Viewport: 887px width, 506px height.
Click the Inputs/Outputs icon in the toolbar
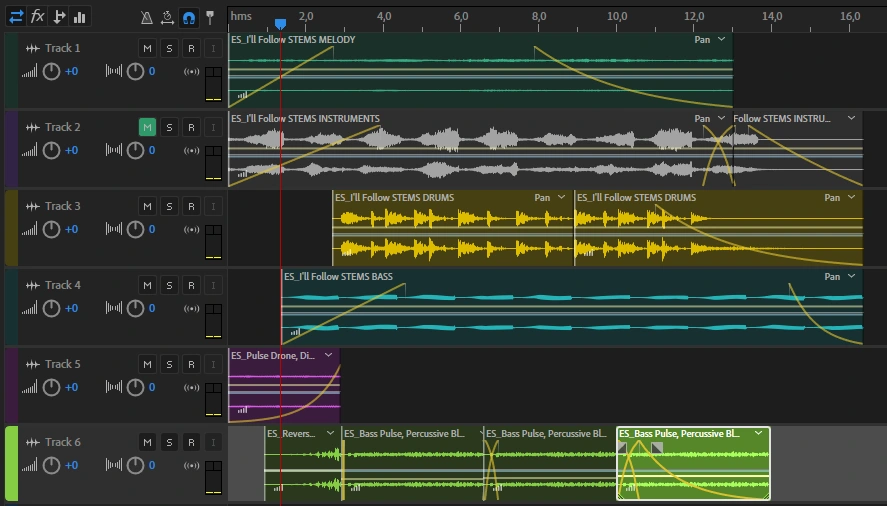(15, 16)
